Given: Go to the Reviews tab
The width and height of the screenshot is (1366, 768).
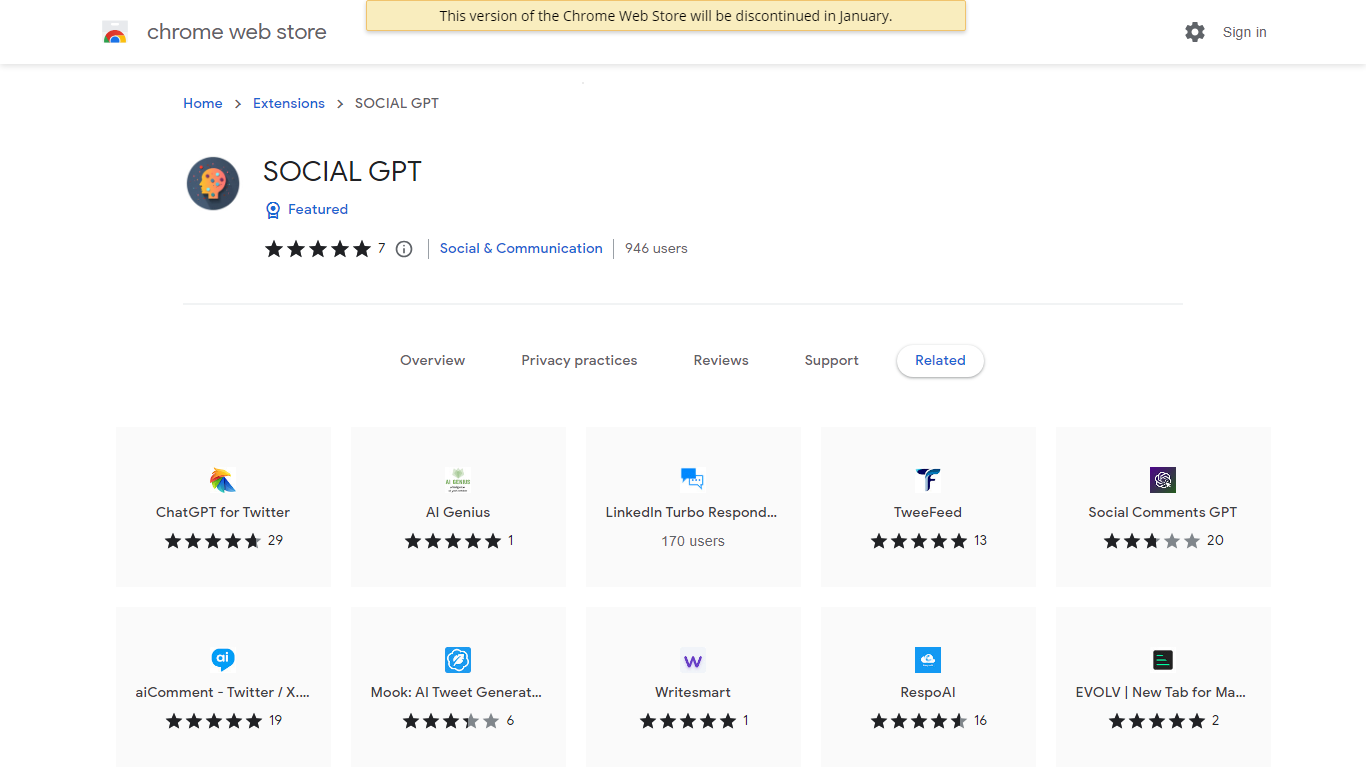Looking at the screenshot, I should pos(721,360).
